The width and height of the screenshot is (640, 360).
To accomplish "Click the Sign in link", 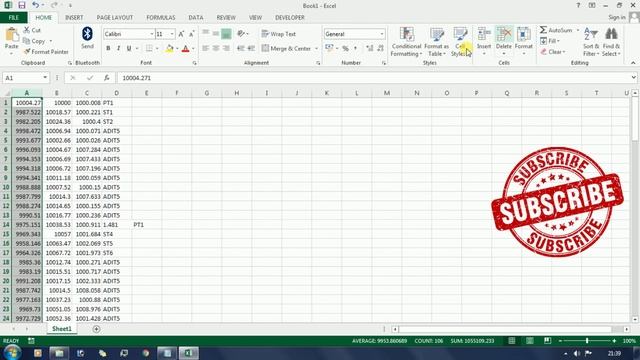I will coord(616,17).
